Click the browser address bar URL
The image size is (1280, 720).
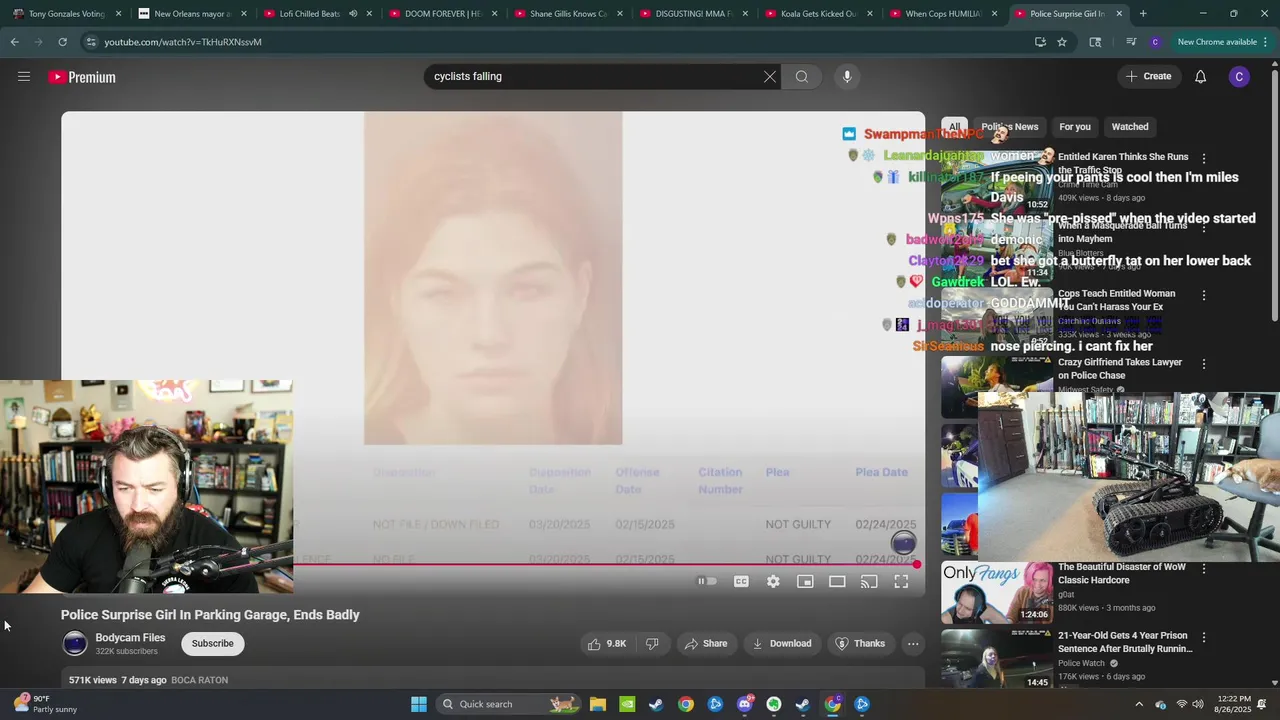[183, 42]
